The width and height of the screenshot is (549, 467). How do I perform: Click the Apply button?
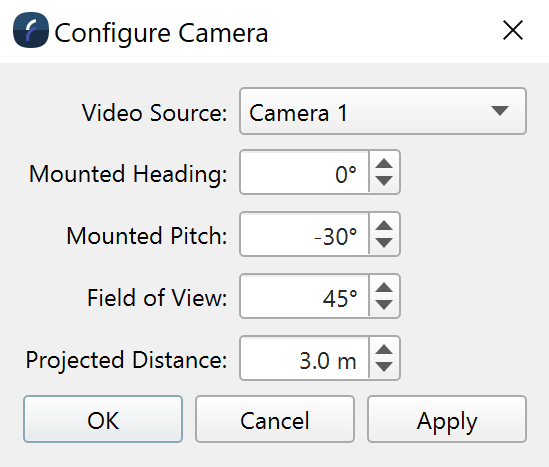(447, 419)
